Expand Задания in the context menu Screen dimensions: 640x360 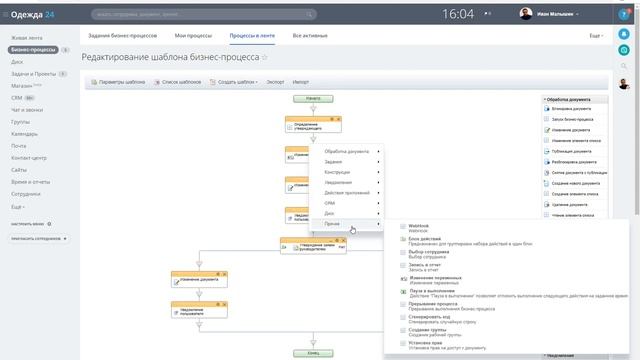tap(347, 162)
